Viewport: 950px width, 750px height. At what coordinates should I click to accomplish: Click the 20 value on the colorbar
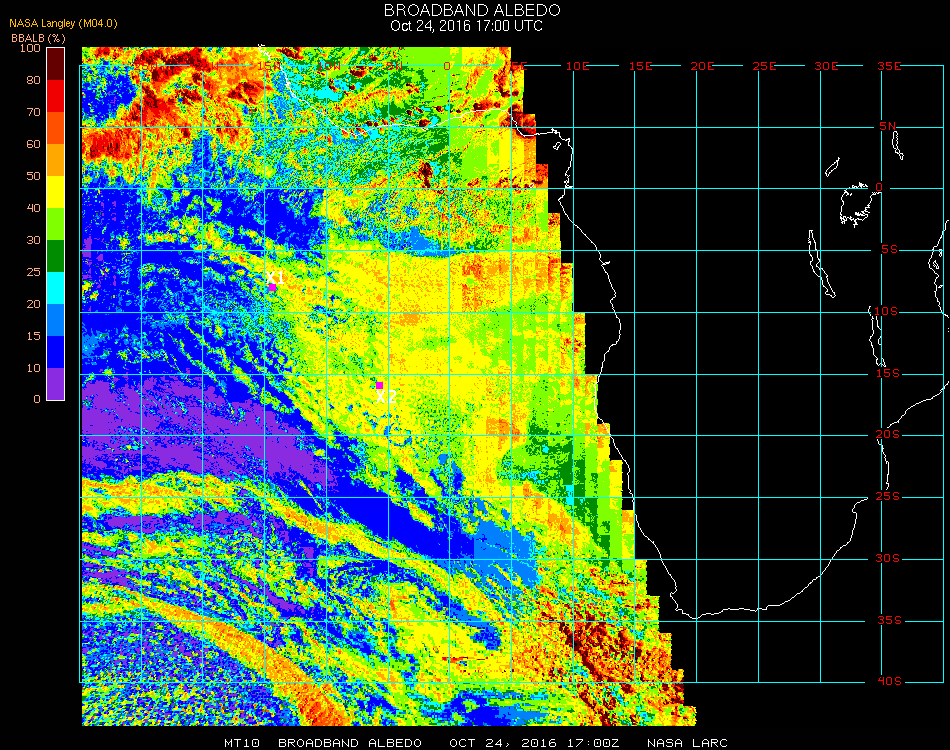33,304
